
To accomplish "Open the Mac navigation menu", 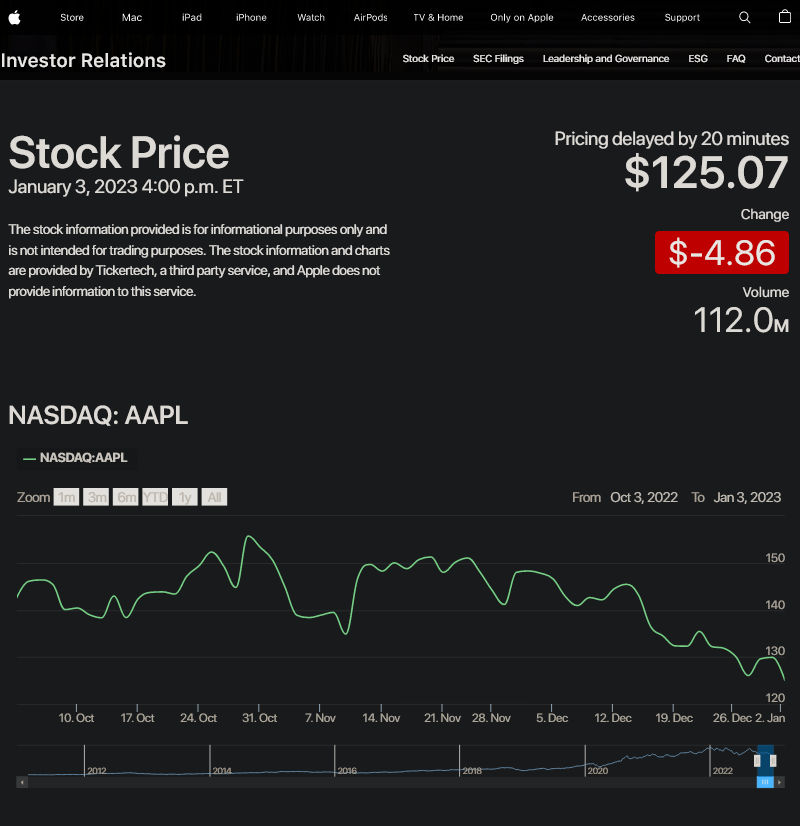I will pyautogui.click(x=132, y=17).
